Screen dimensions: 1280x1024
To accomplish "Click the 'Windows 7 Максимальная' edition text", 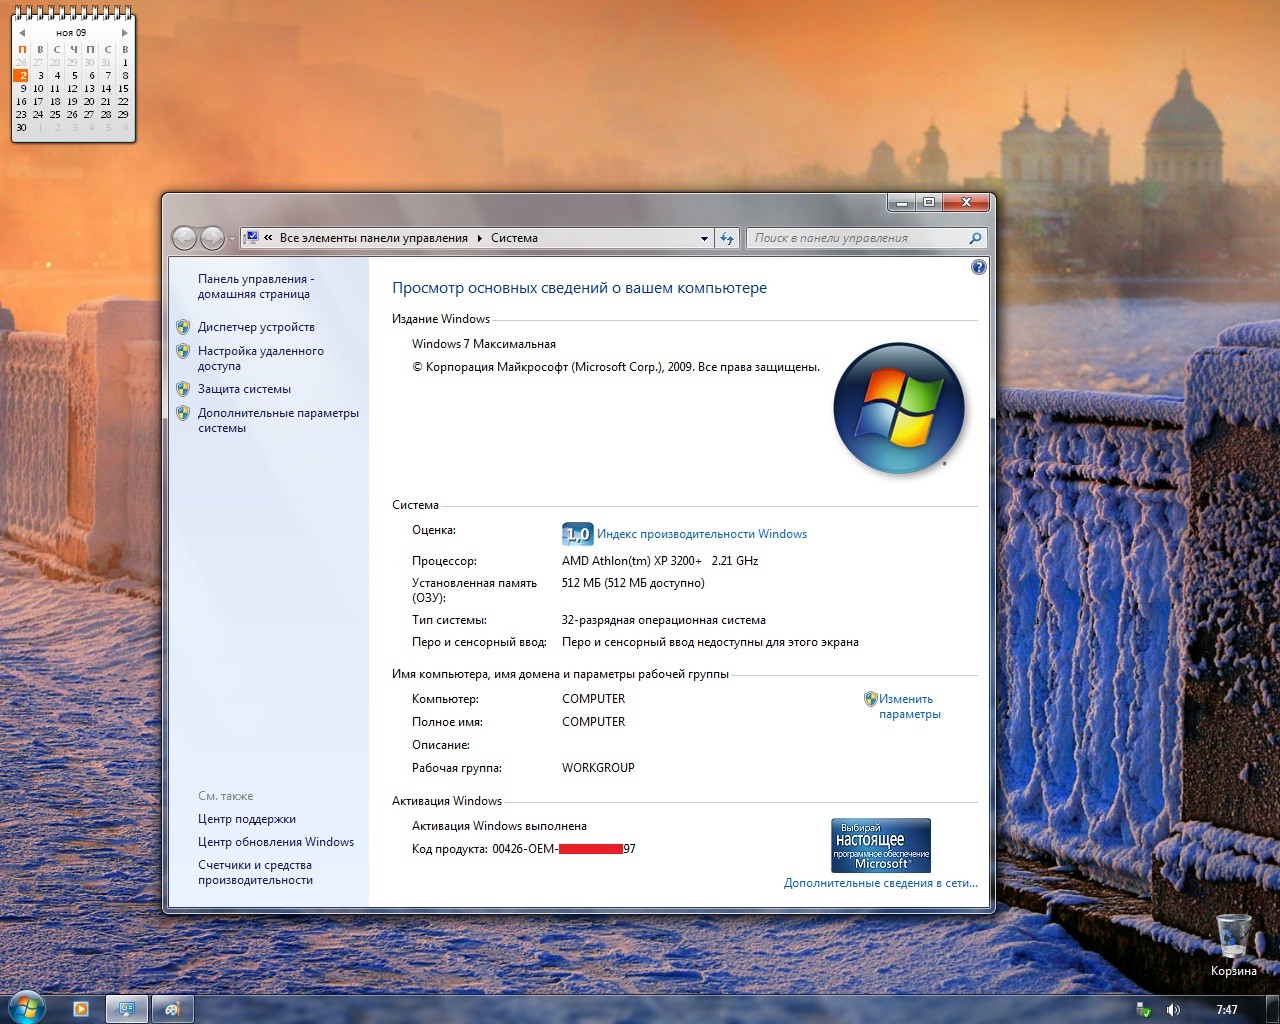I will (x=484, y=344).
